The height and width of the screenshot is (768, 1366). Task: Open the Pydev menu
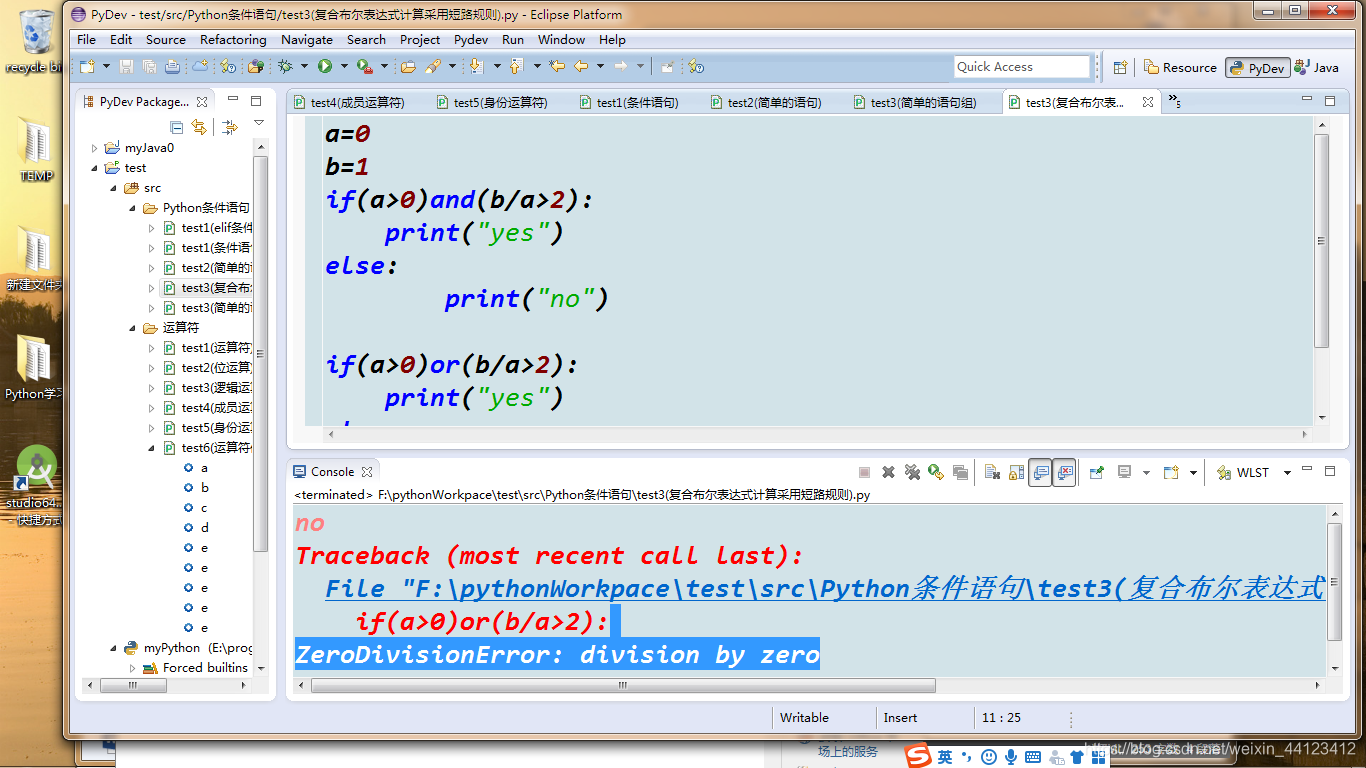(471, 39)
